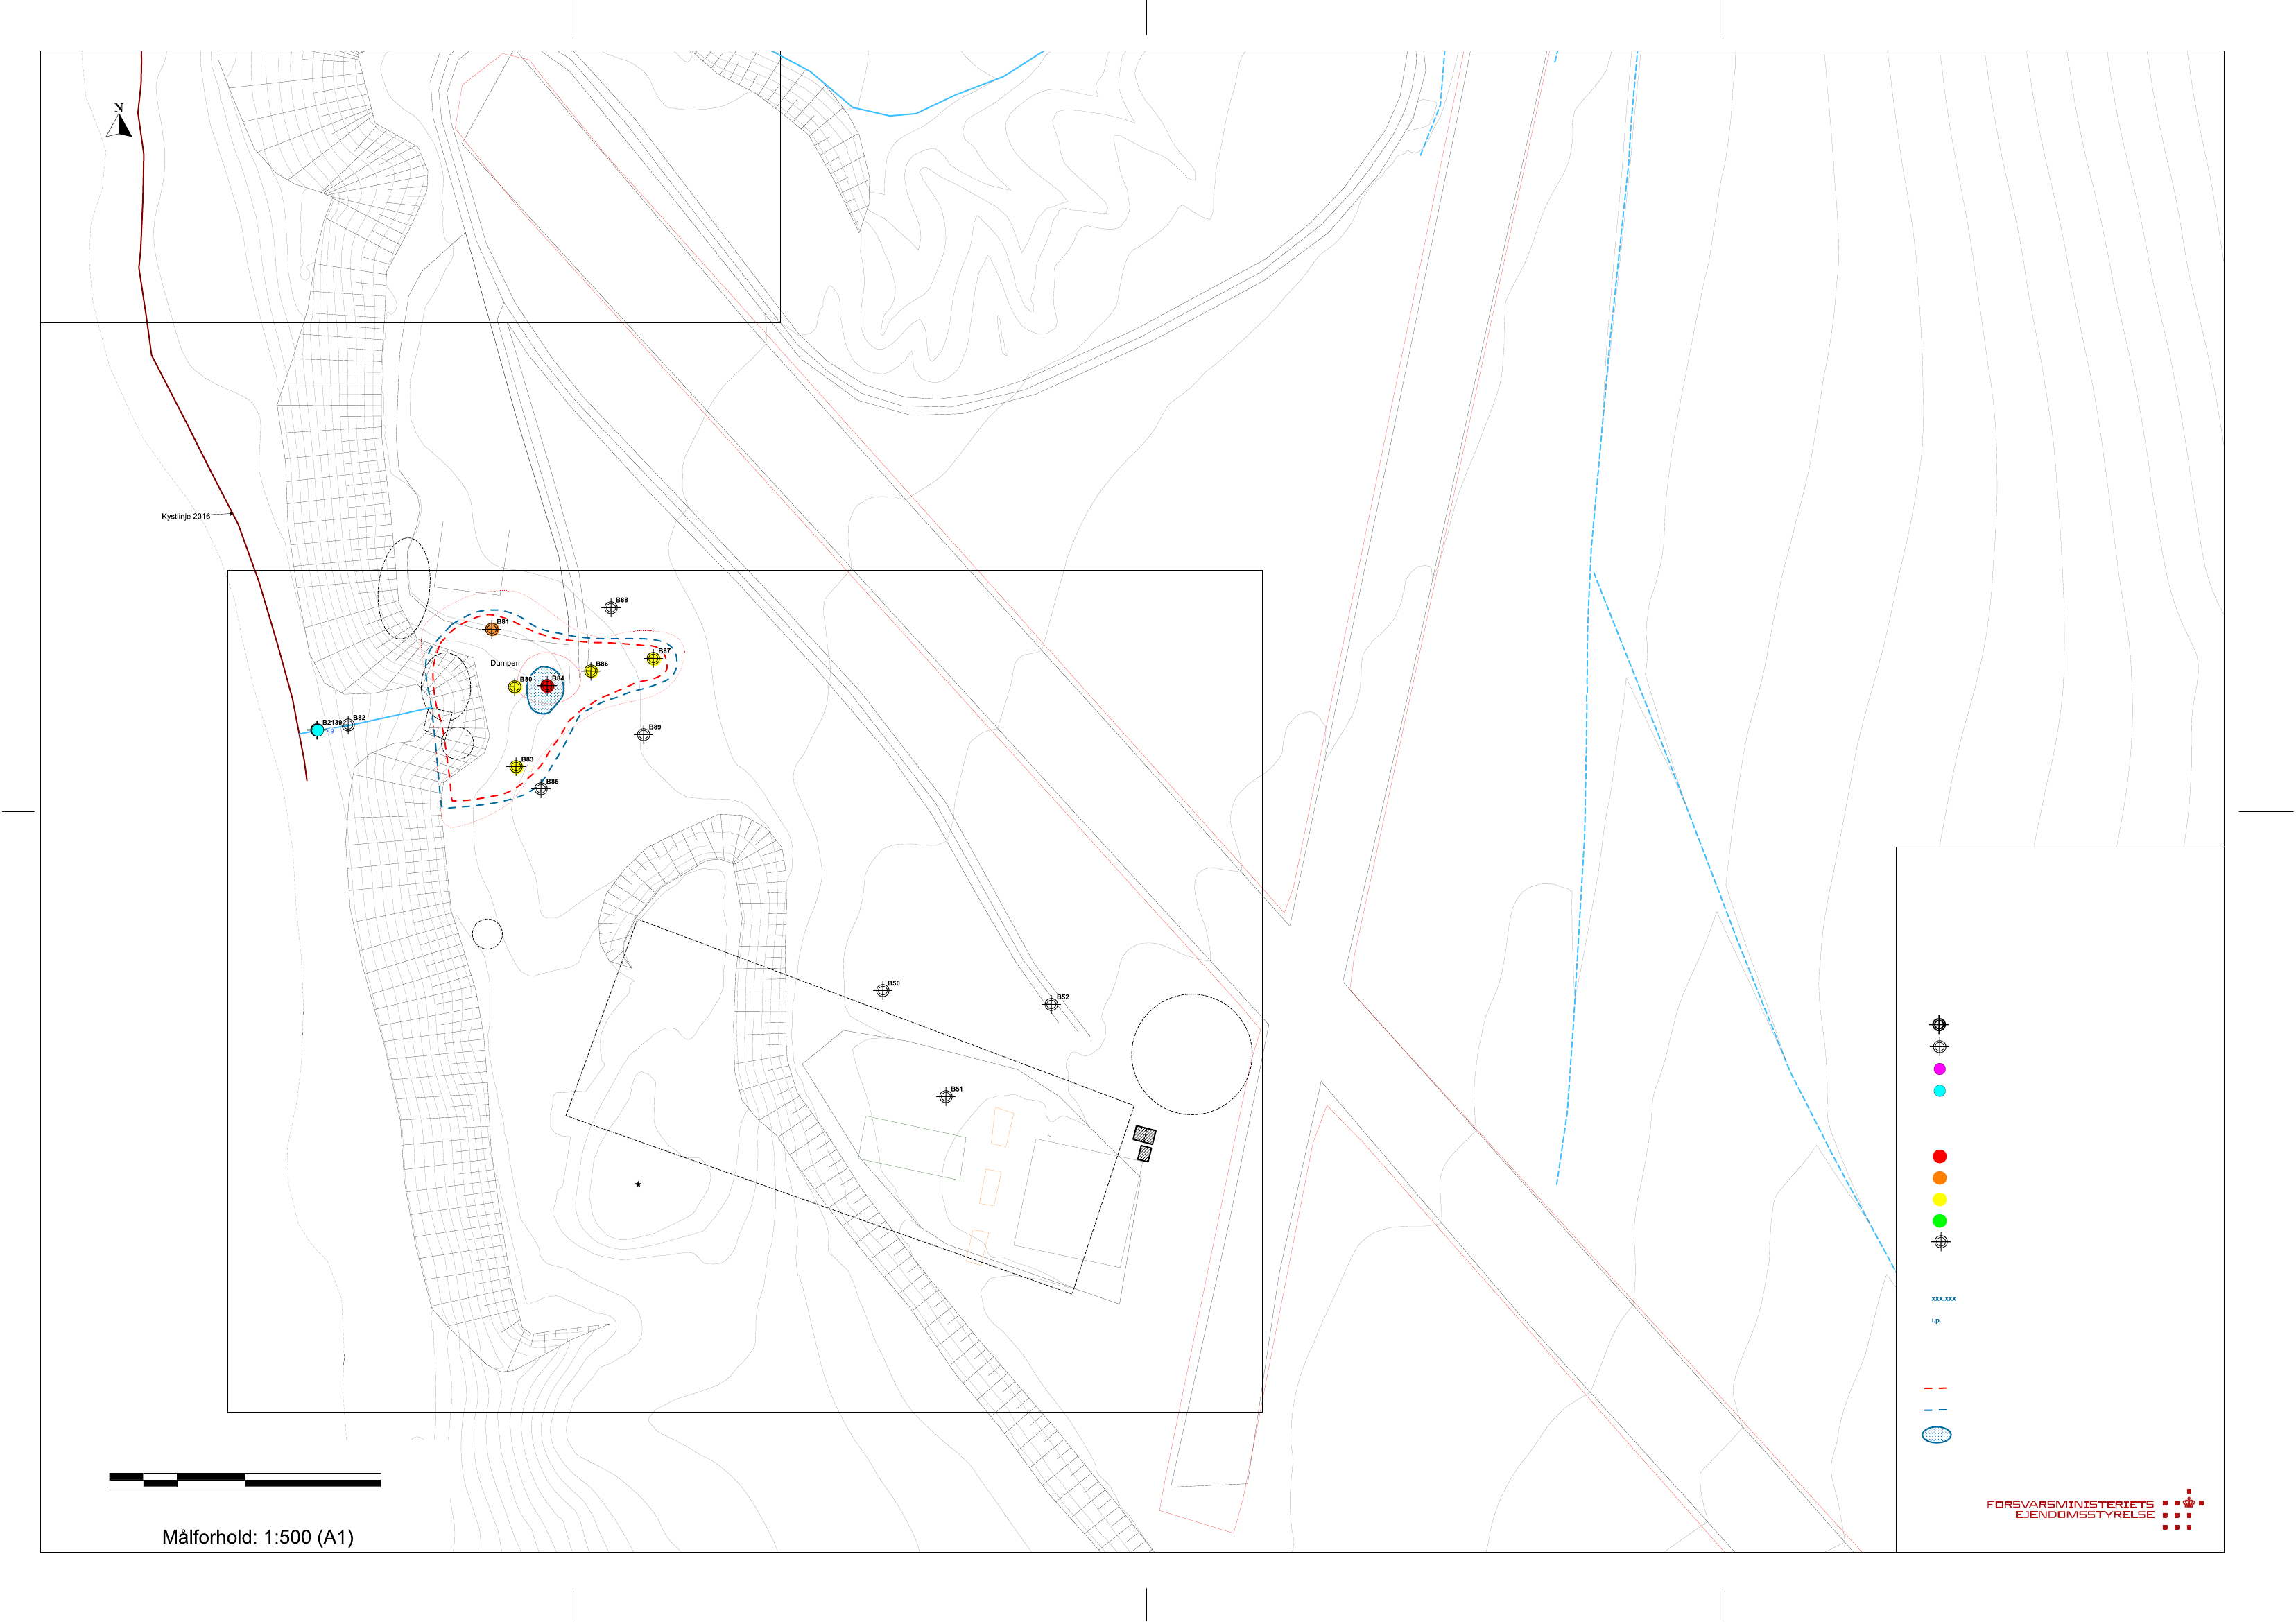Click the orange dot in the legend
The width and height of the screenshot is (2296, 1622).
click(x=1939, y=1178)
